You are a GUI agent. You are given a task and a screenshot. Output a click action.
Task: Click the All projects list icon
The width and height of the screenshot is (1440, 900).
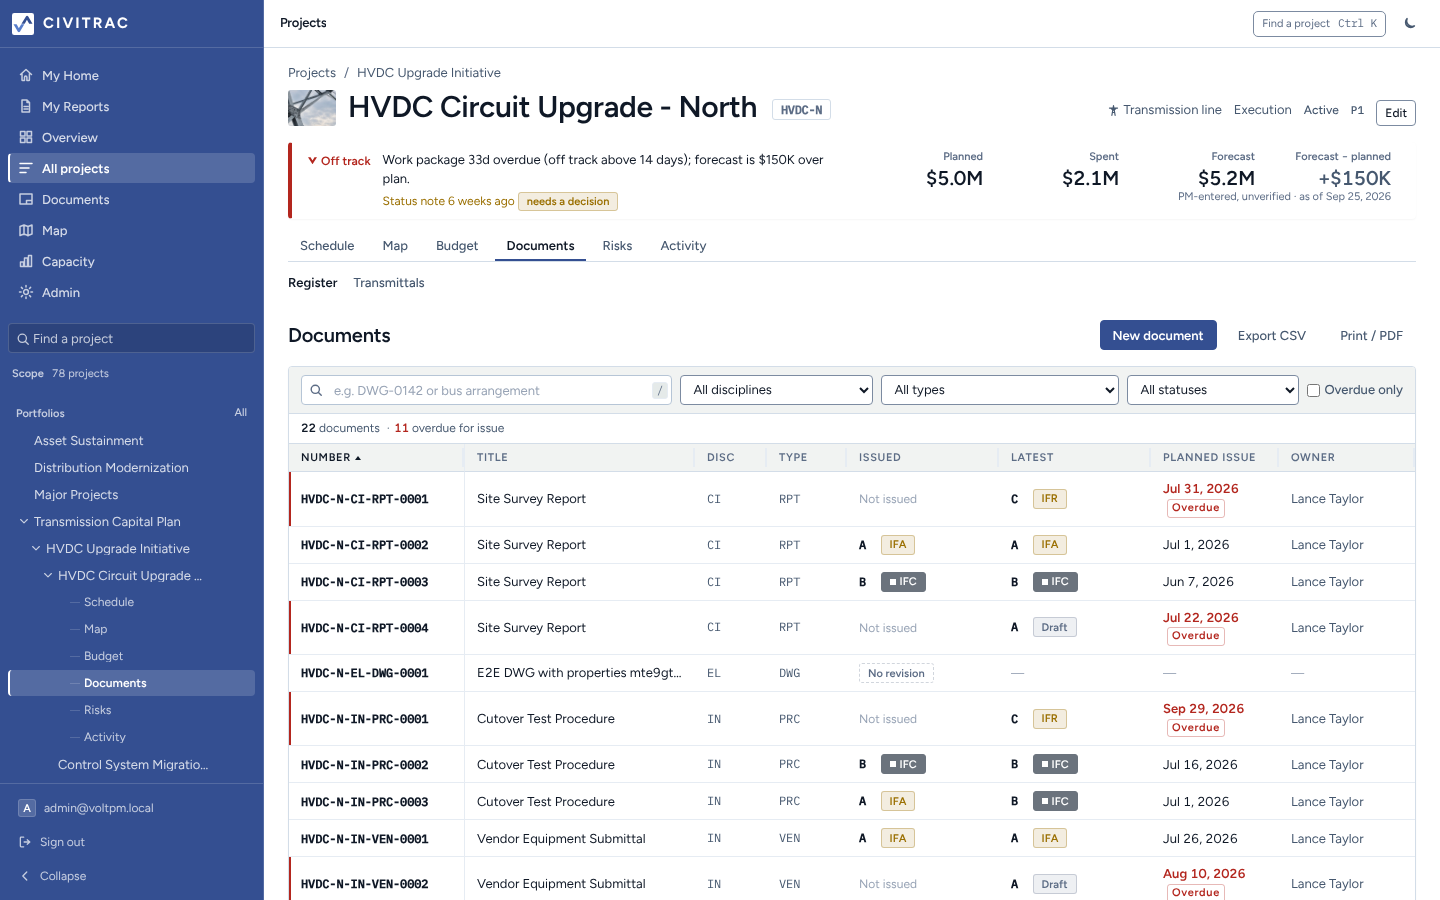point(26,168)
